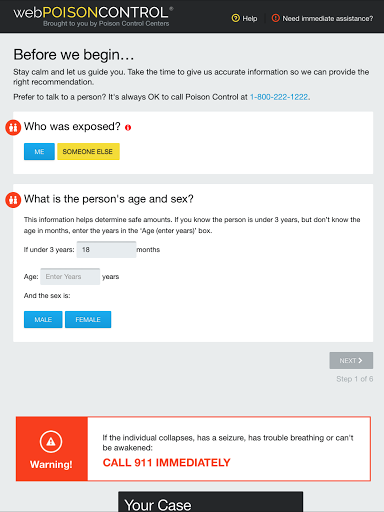Click the NEXT button
Image resolution: width=384 pixels, height=512 pixels.
(x=351, y=360)
